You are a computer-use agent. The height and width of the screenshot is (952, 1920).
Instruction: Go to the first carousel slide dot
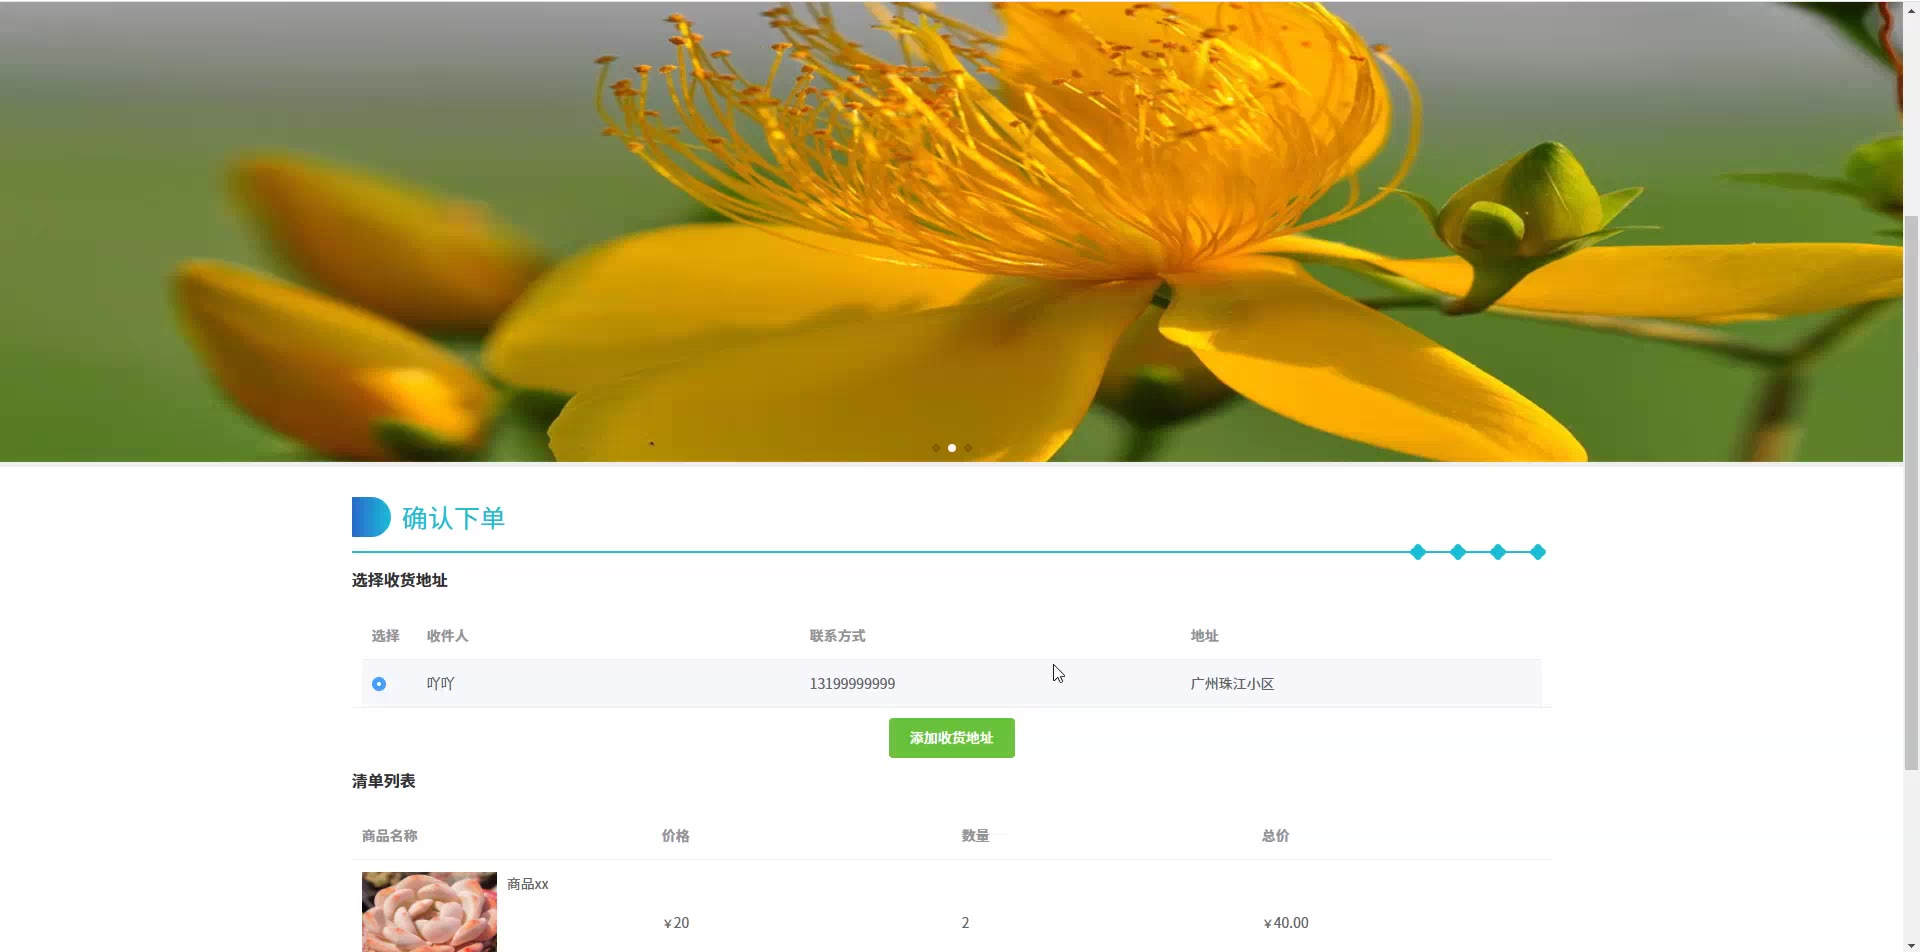(x=936, y=448)
